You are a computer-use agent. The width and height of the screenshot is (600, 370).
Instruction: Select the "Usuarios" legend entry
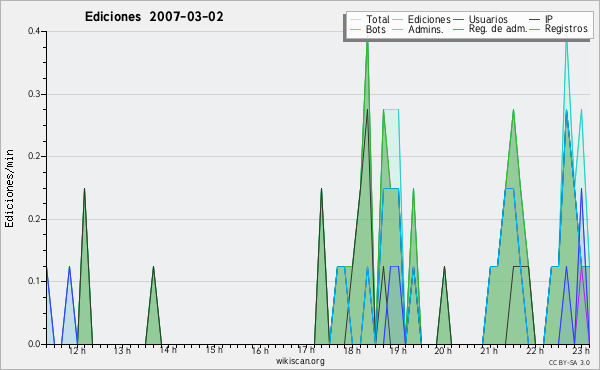click(488, 19)
